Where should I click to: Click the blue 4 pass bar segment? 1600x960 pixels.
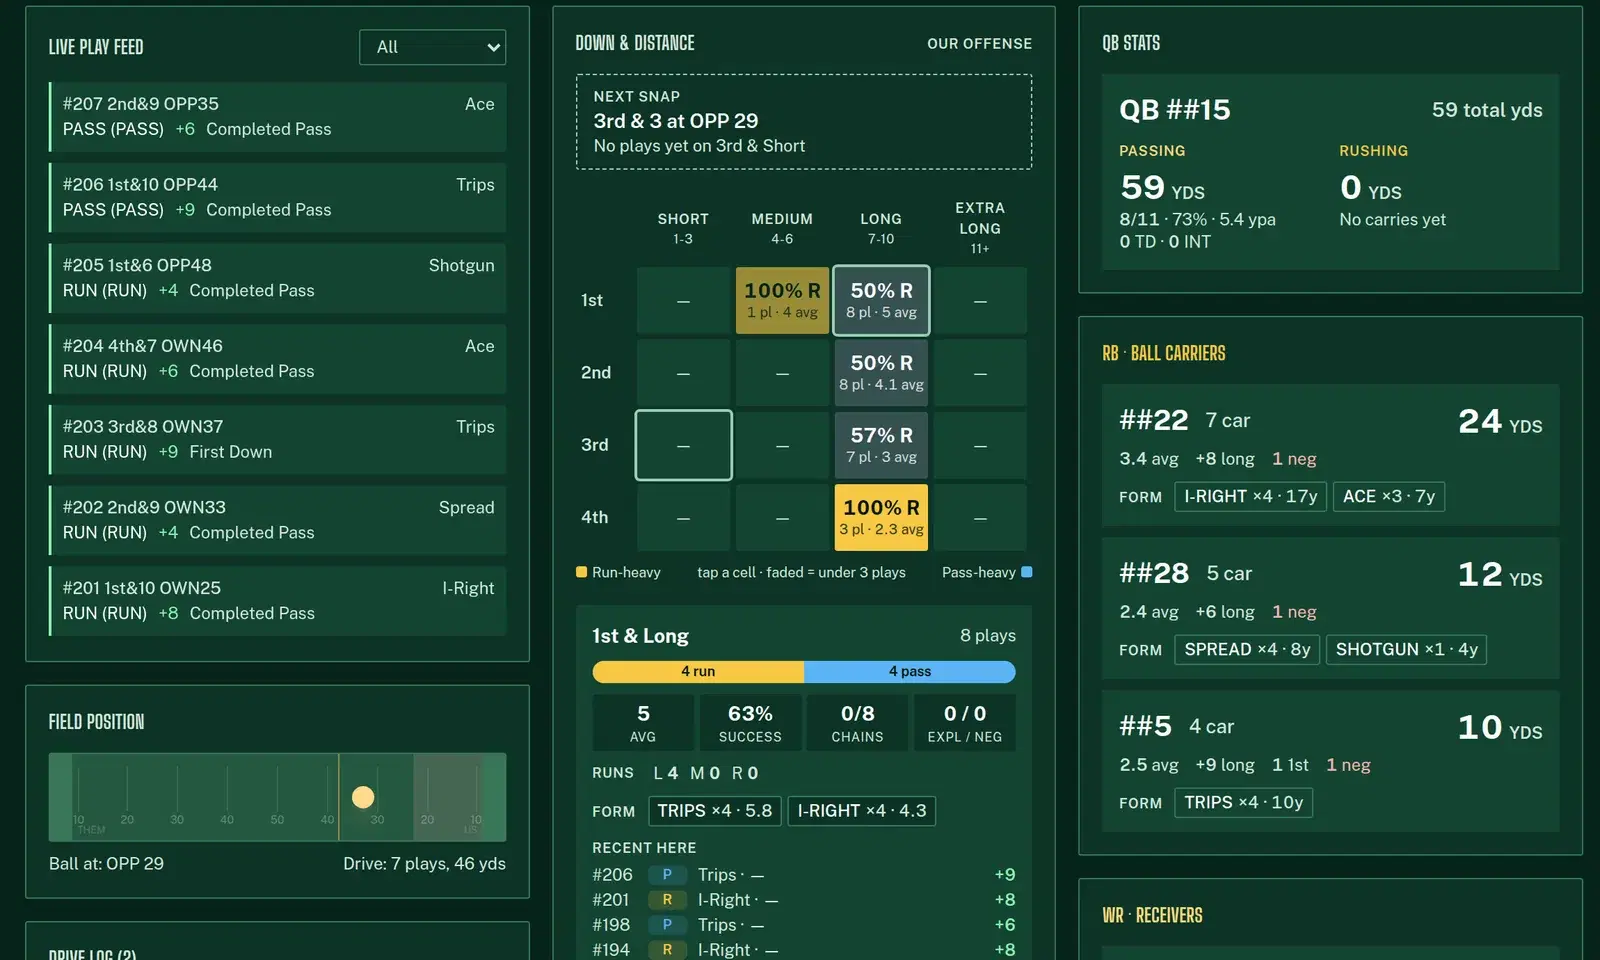[x=910, y=672]
